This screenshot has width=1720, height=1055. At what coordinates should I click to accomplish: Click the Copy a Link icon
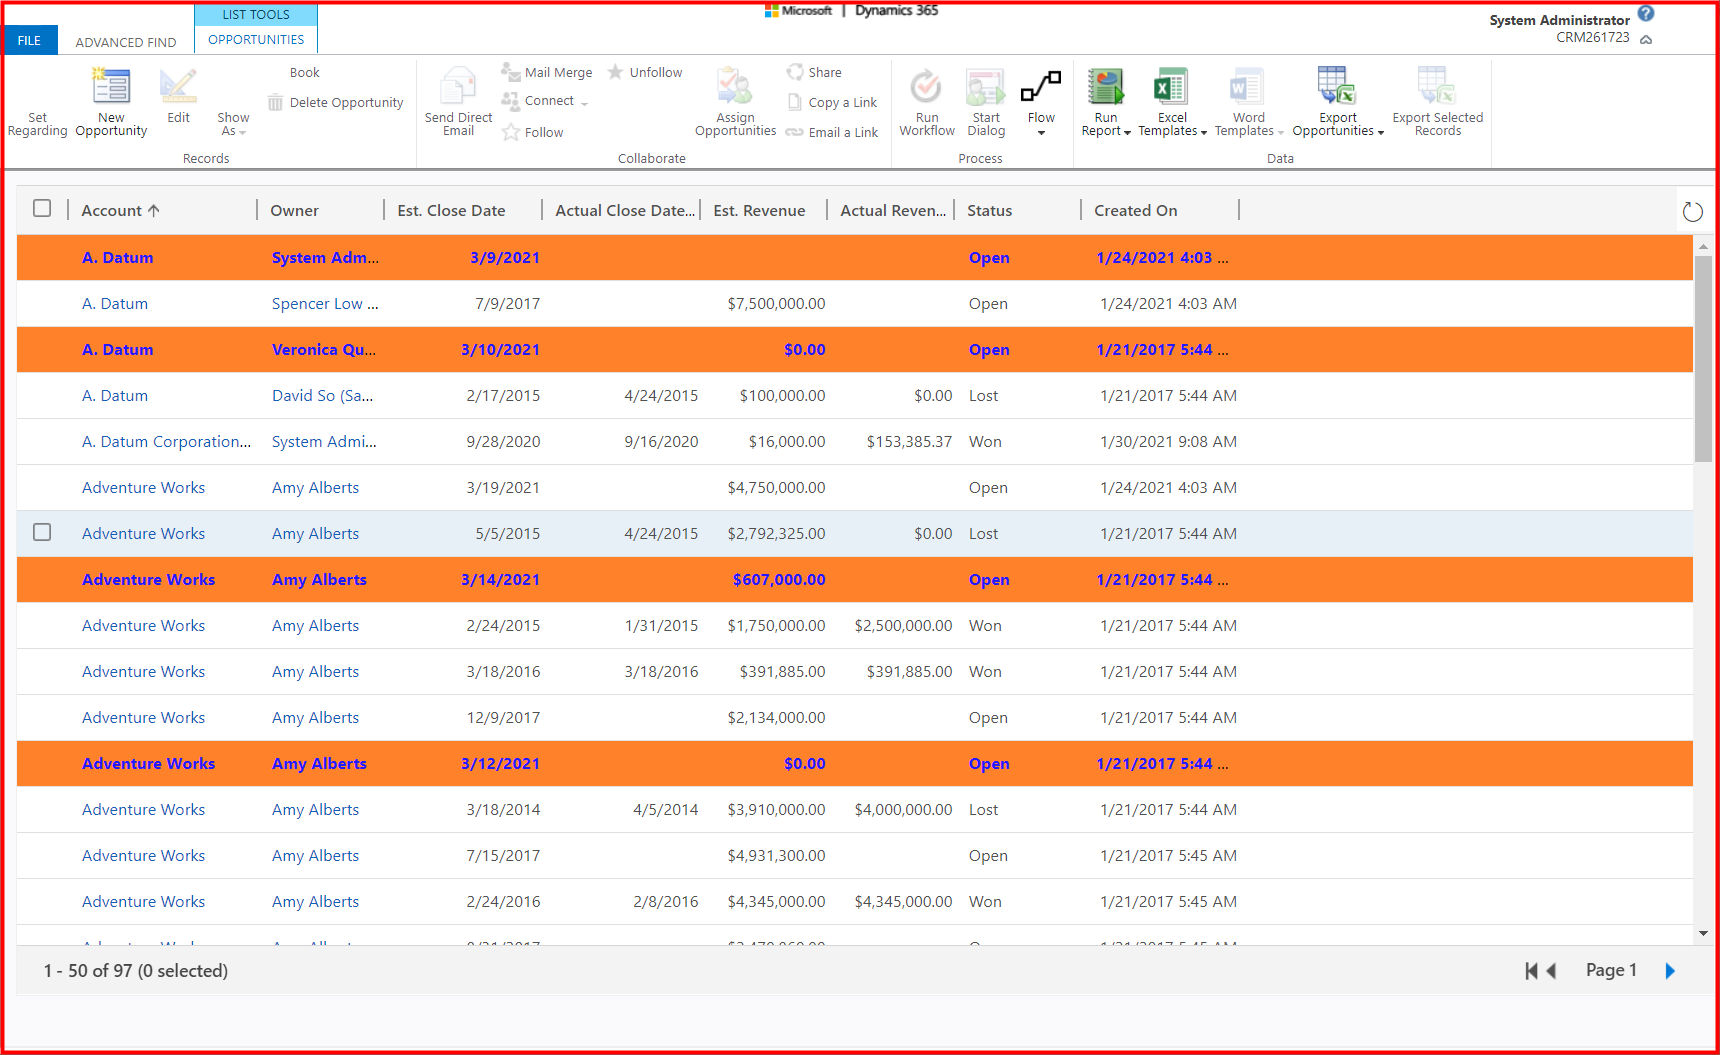click(x=795, y=102)
